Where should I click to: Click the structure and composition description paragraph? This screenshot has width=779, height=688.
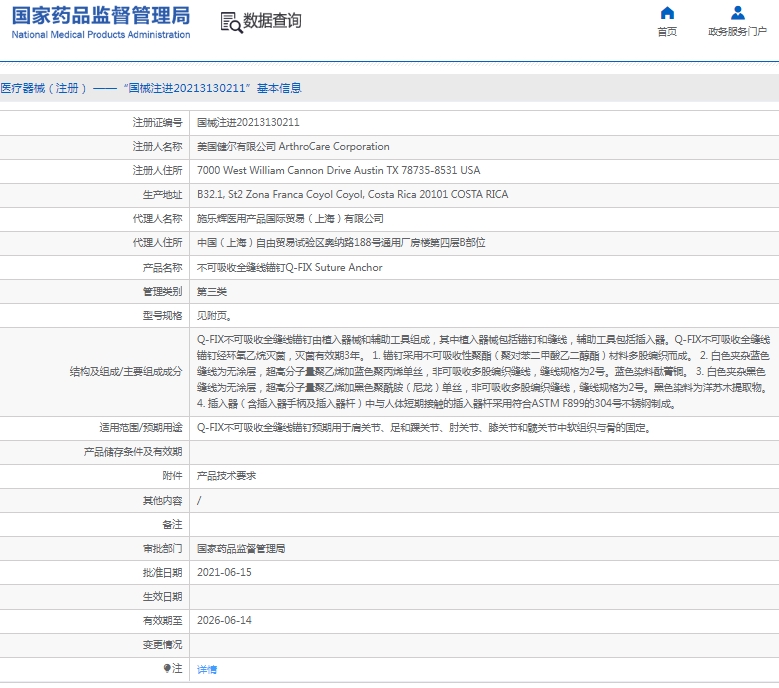tap(483, 372)
